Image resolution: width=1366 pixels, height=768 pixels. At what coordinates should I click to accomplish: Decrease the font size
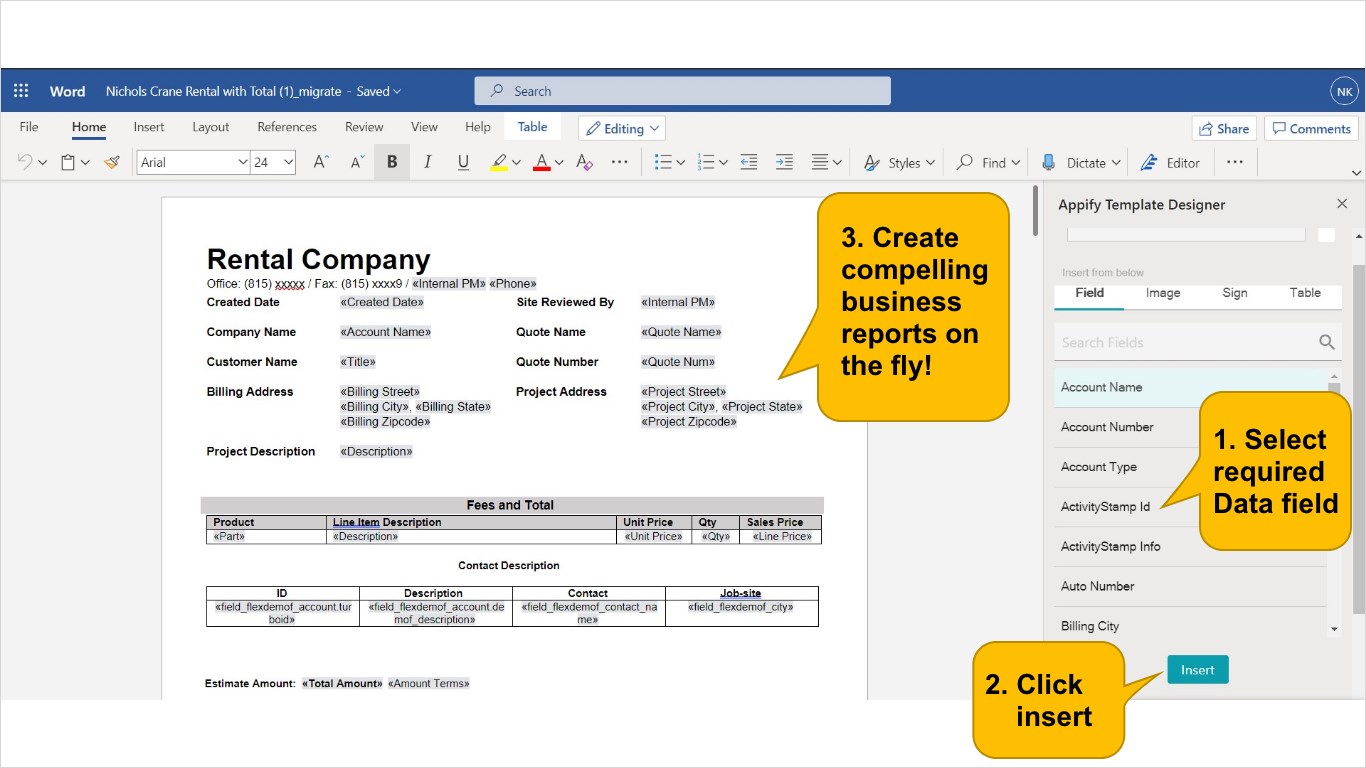click(357, 162)
